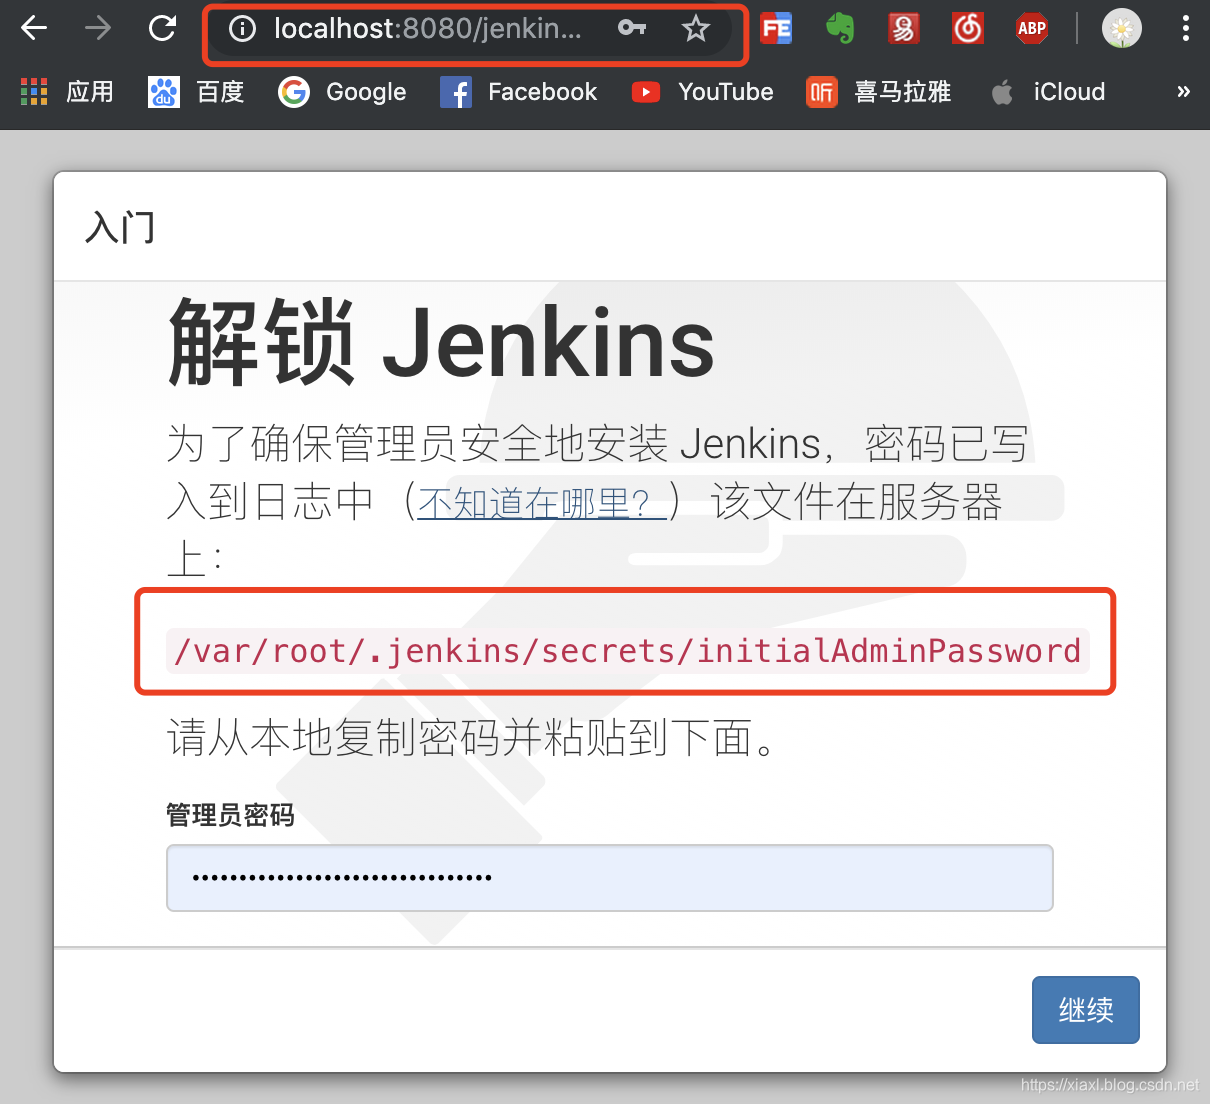Click the Chrome profile avatar
Image resolution: width=1210 pixels, height=1104 pixels.
pos(1121,28)
